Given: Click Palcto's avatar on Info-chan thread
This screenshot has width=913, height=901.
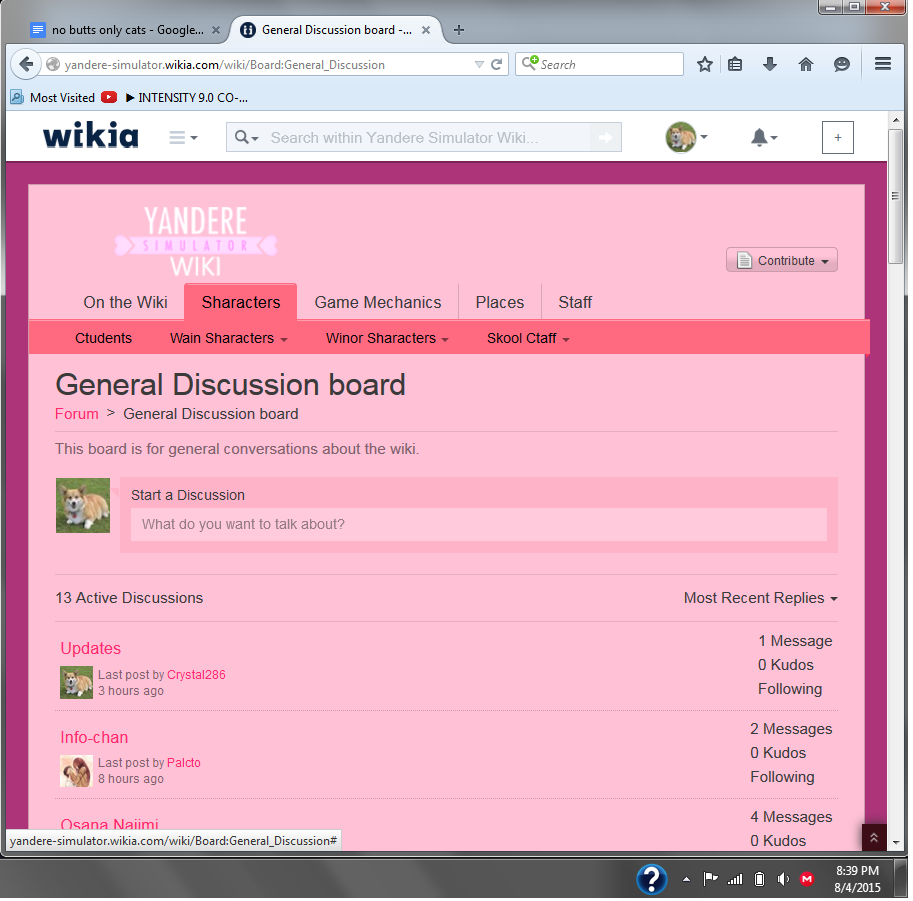Looking at the screenshot, I should click(x=76, y=771).
